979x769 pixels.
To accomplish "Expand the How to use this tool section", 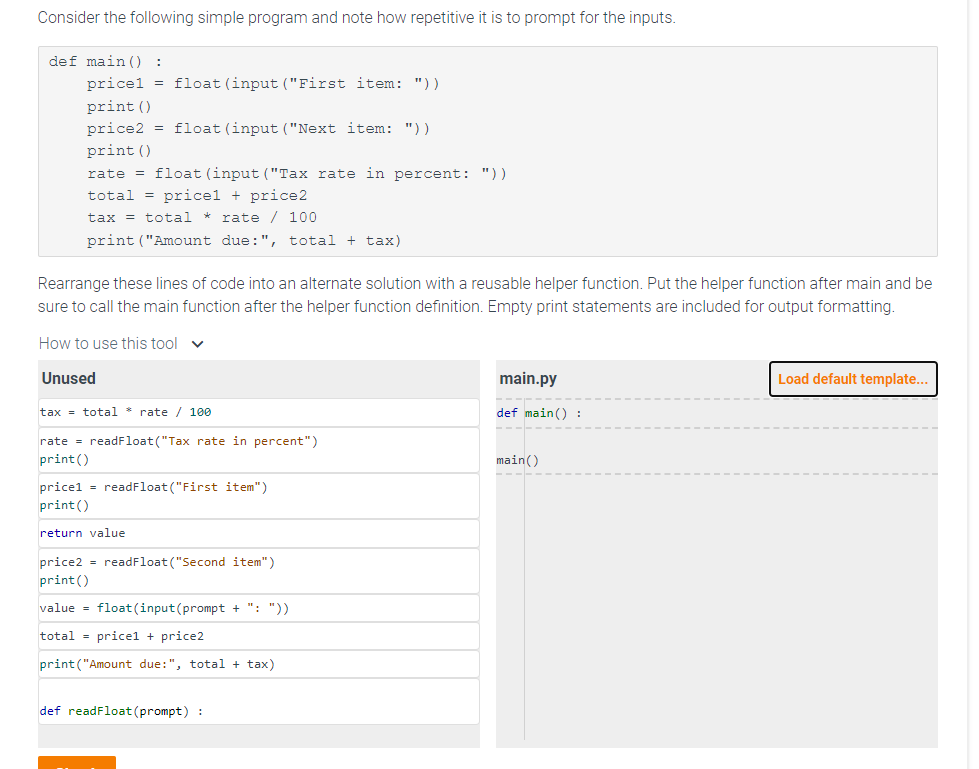I will [121, 343].
